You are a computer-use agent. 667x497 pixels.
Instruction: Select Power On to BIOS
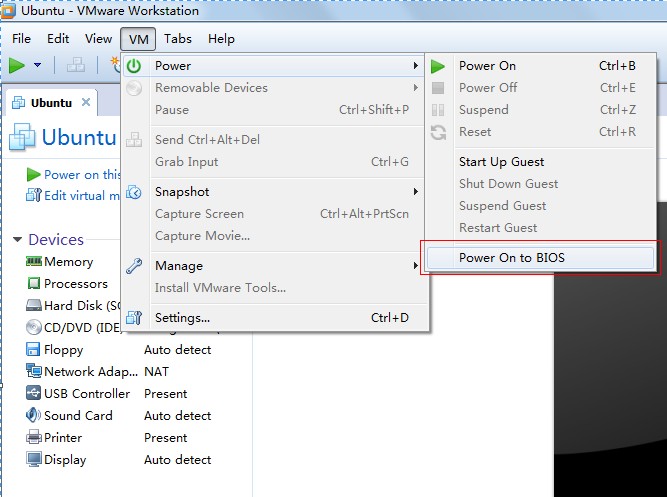[540, 258]
